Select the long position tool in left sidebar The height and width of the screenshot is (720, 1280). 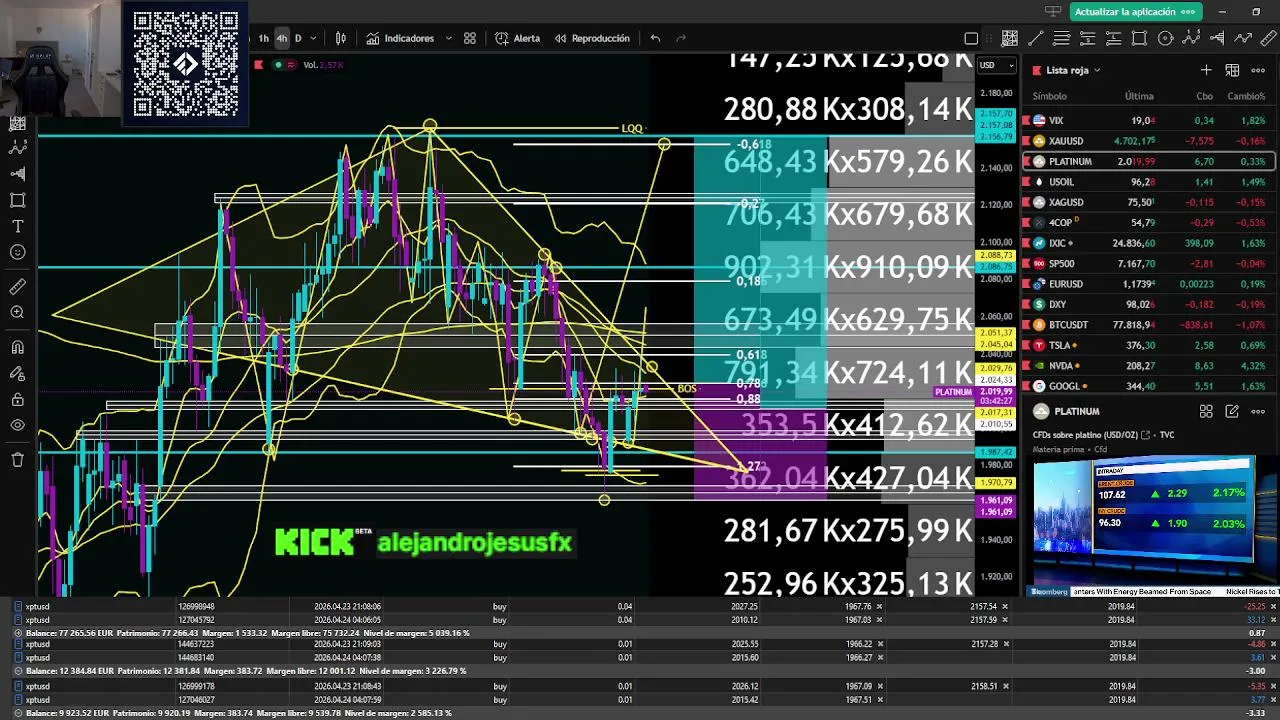[17, 173]
